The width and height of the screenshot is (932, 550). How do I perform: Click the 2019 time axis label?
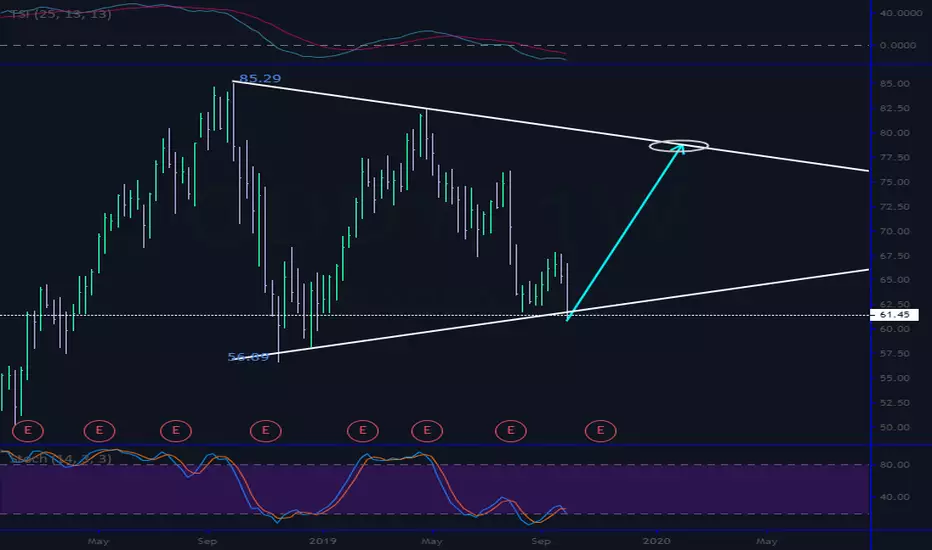tap(323, 541)
